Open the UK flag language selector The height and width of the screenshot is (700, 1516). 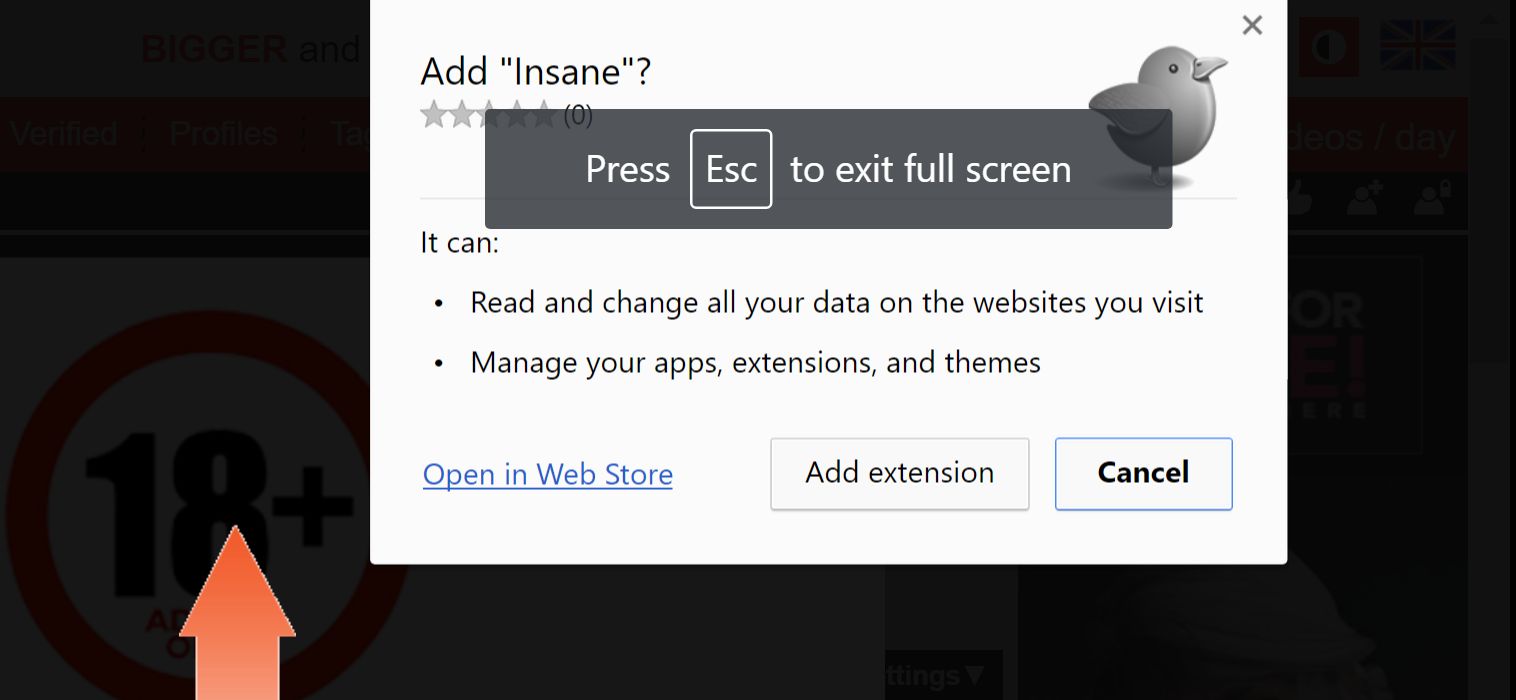(x=1417, y=46)
